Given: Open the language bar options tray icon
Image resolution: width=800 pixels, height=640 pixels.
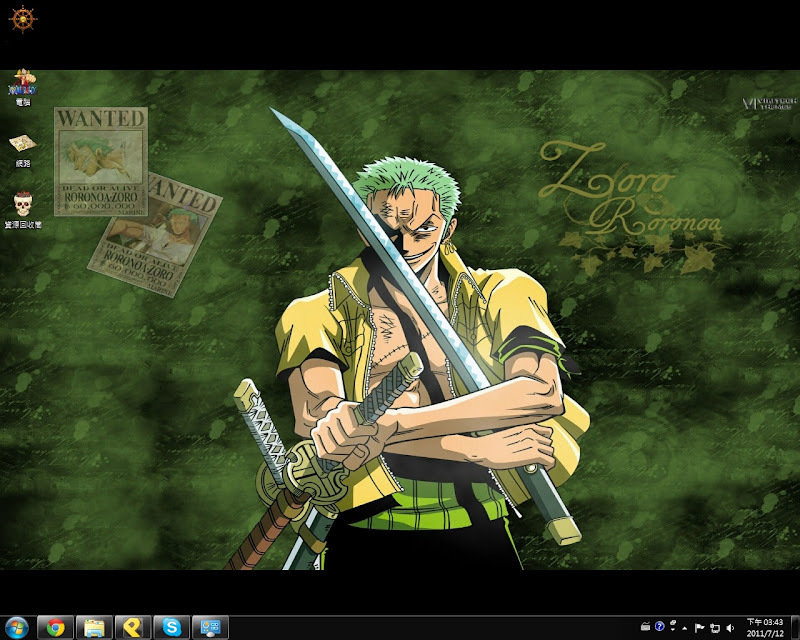Looking at the screenshot, I should (x=673, y=626).
